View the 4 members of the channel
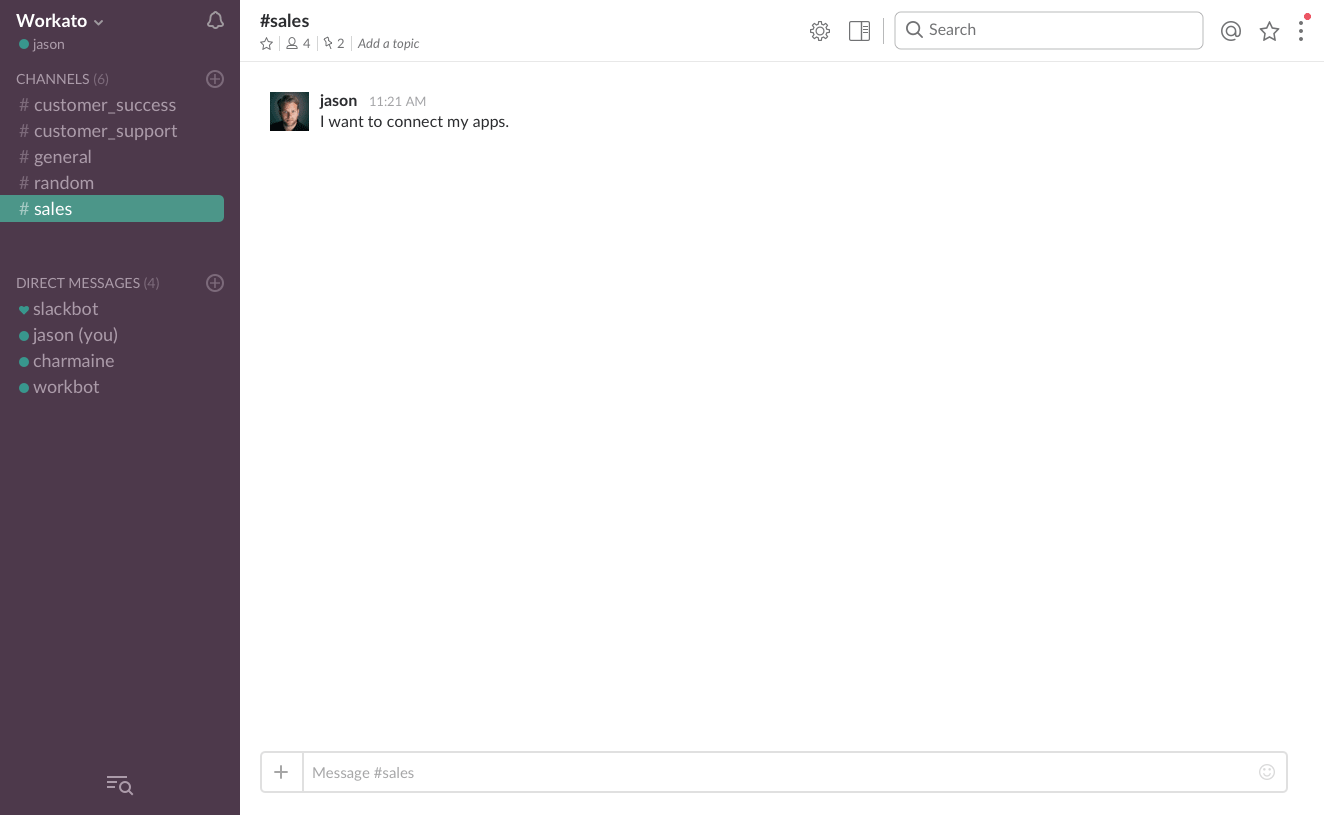This screenshot has width=1324, height=815. click(x=298, y=44)
